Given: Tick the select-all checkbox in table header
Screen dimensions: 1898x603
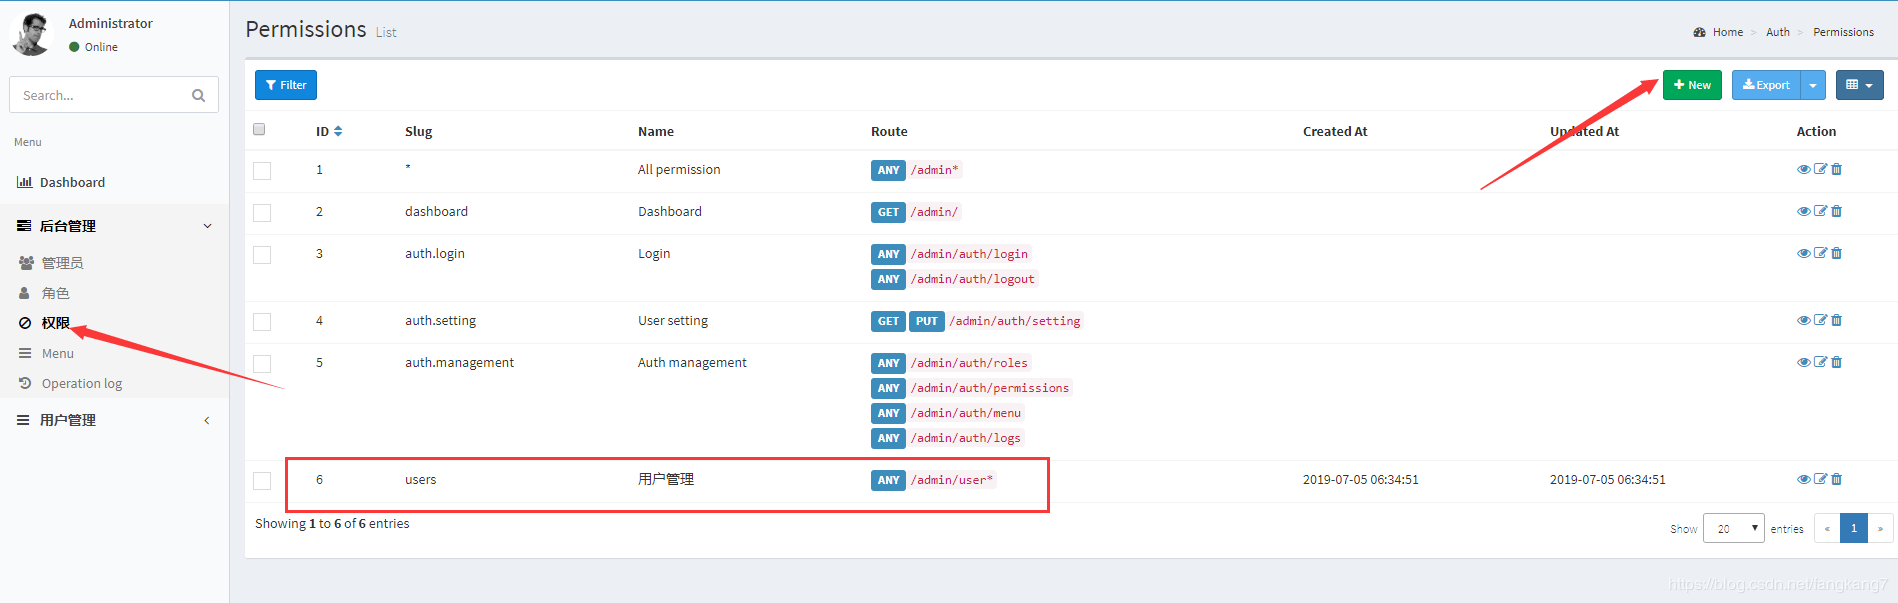Looking at the screenshot, I should click(x=259, y=129).
